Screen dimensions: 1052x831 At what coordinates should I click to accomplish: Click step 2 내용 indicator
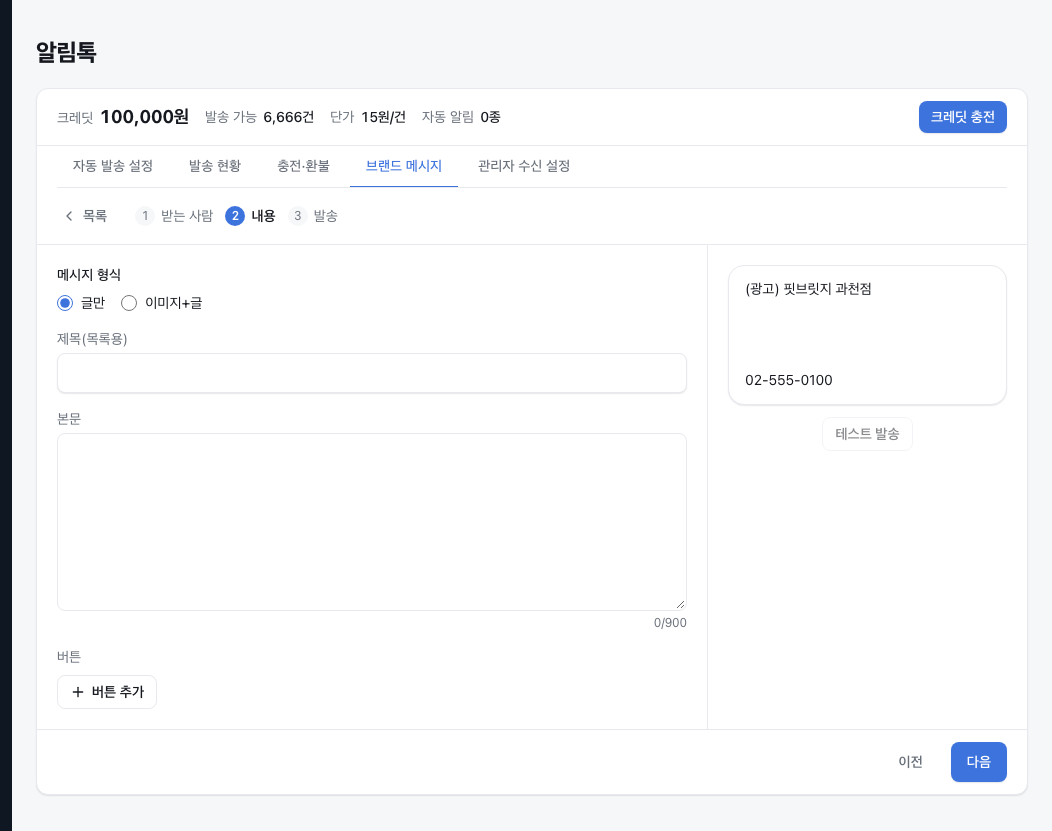[x=250, y=215]
